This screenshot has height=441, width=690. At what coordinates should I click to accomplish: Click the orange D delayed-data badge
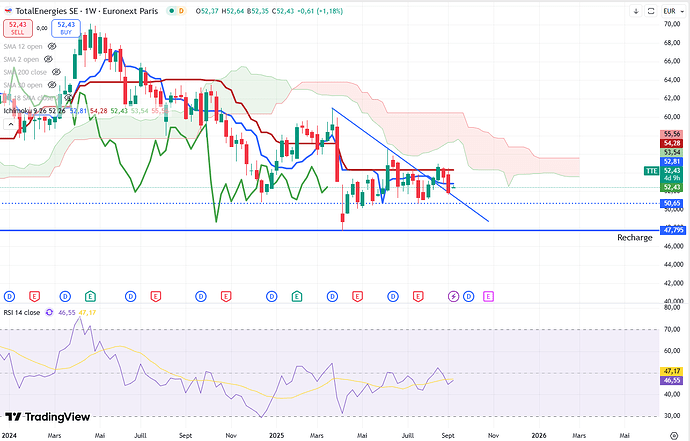coord(181,11)
